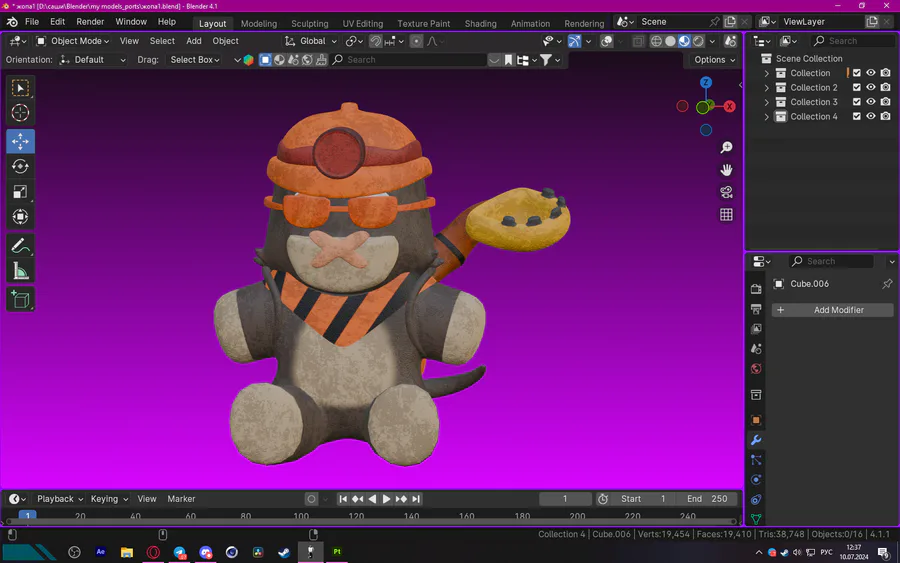The image size is (900, 563).
Task: Hide Collection 4 with its eye icon
Action: click(x=871, y=116)
